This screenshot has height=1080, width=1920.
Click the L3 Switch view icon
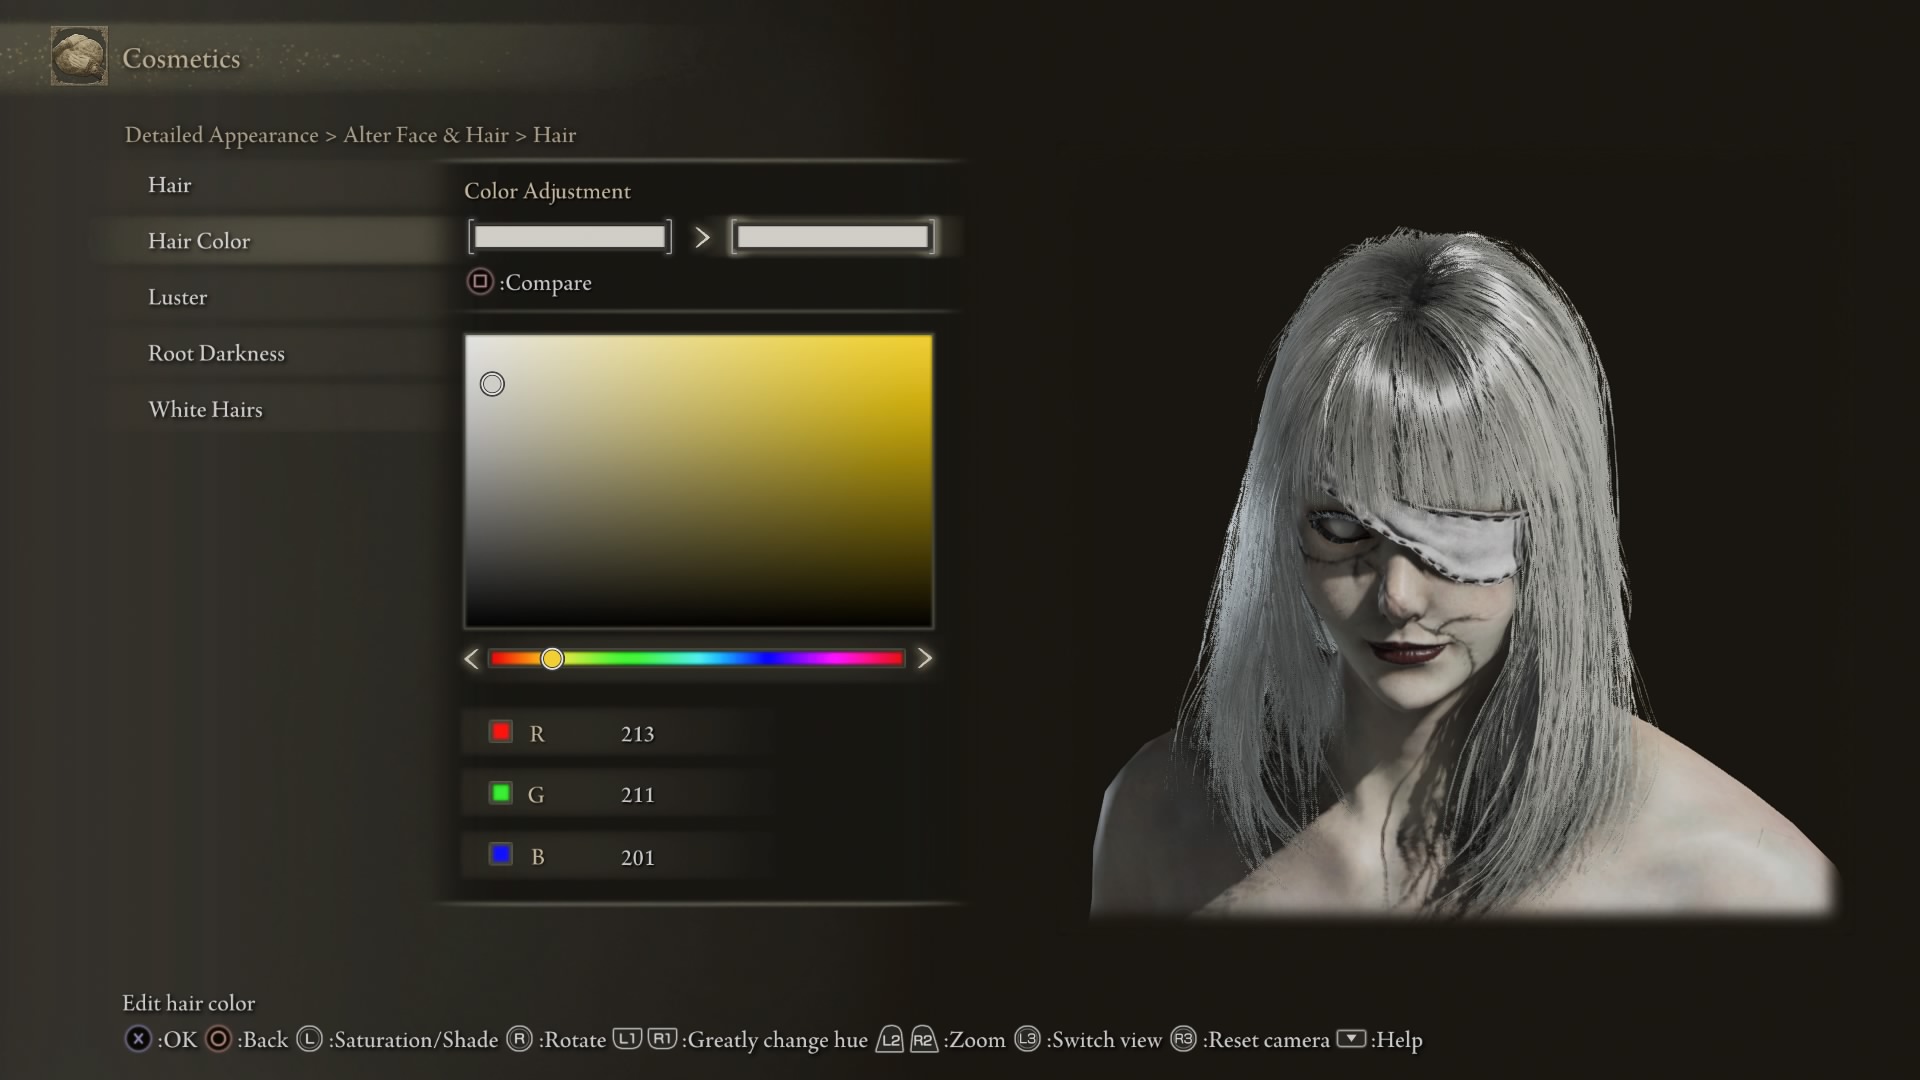pos(1027,1039)
